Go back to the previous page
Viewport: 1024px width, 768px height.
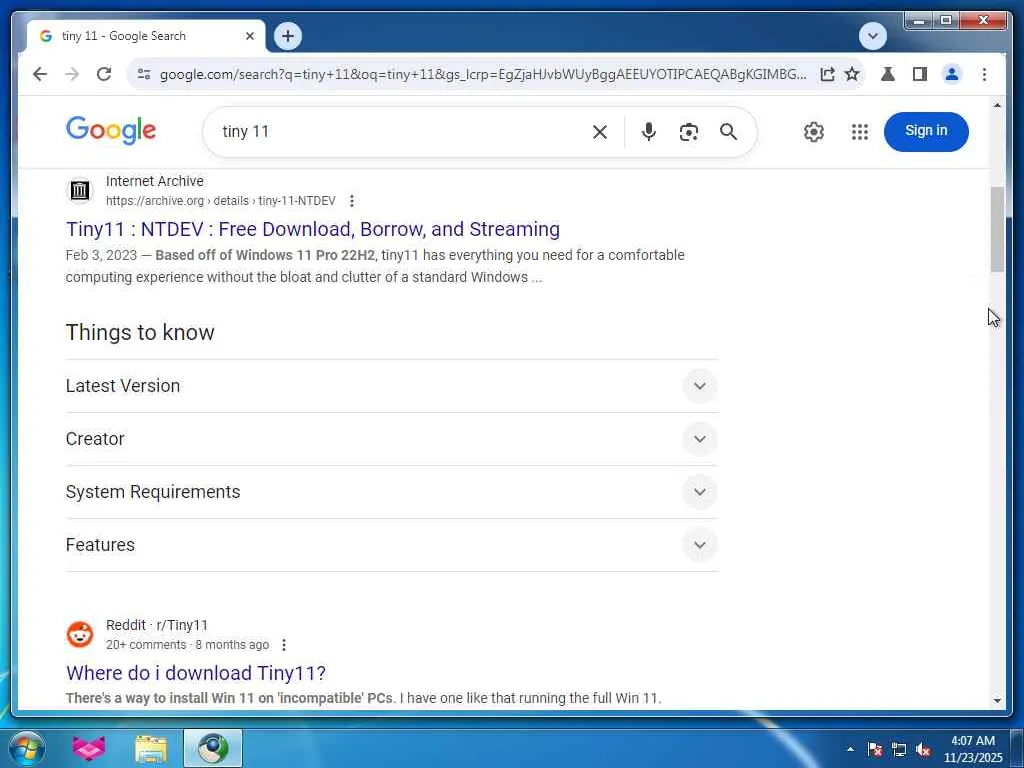[x=40, y=74]
